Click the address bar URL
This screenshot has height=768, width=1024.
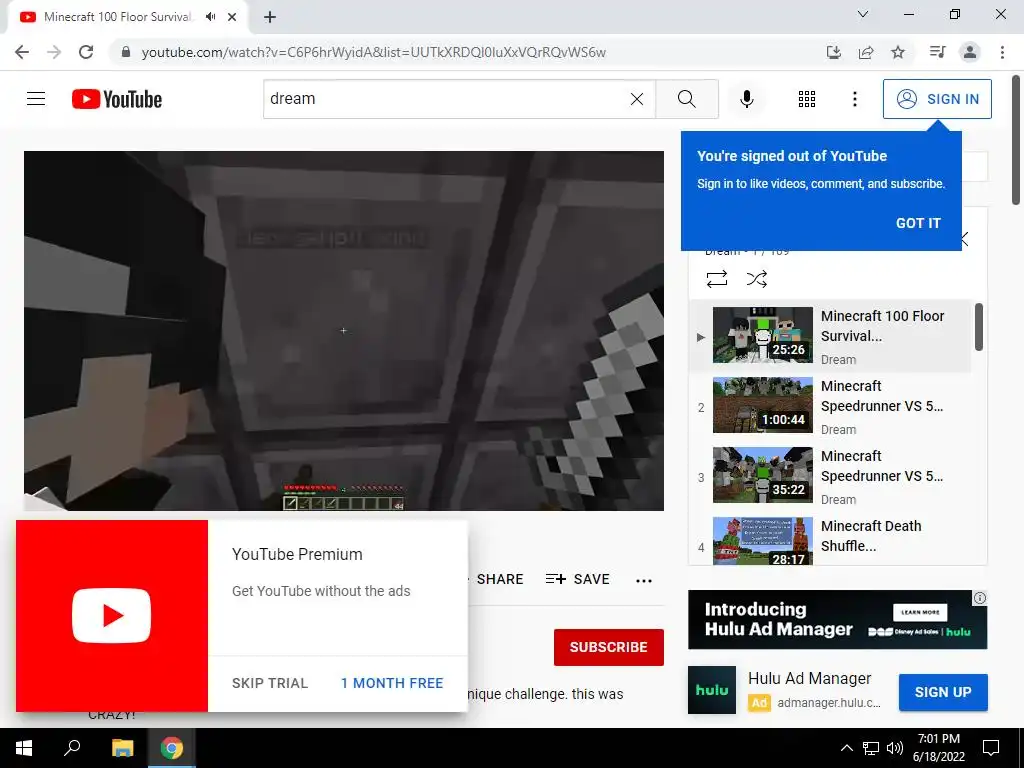pyautogui.click(x=374, y=52)
